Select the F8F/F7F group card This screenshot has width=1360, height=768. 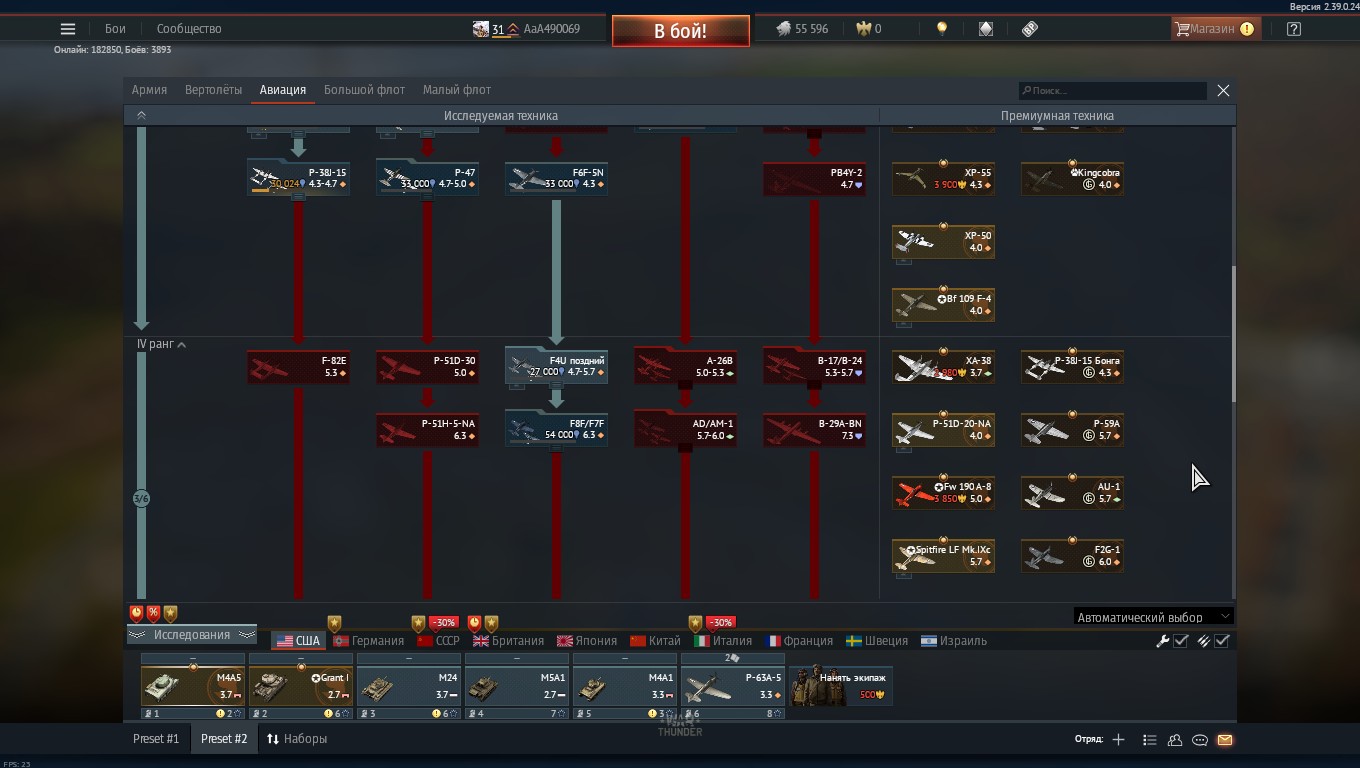(556, 429)
